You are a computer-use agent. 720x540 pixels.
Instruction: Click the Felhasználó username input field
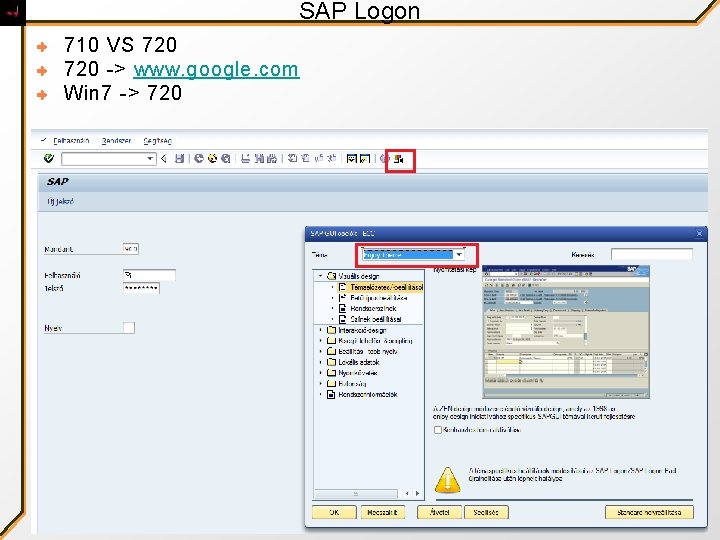pyautogui.click(x=149, y=275)
